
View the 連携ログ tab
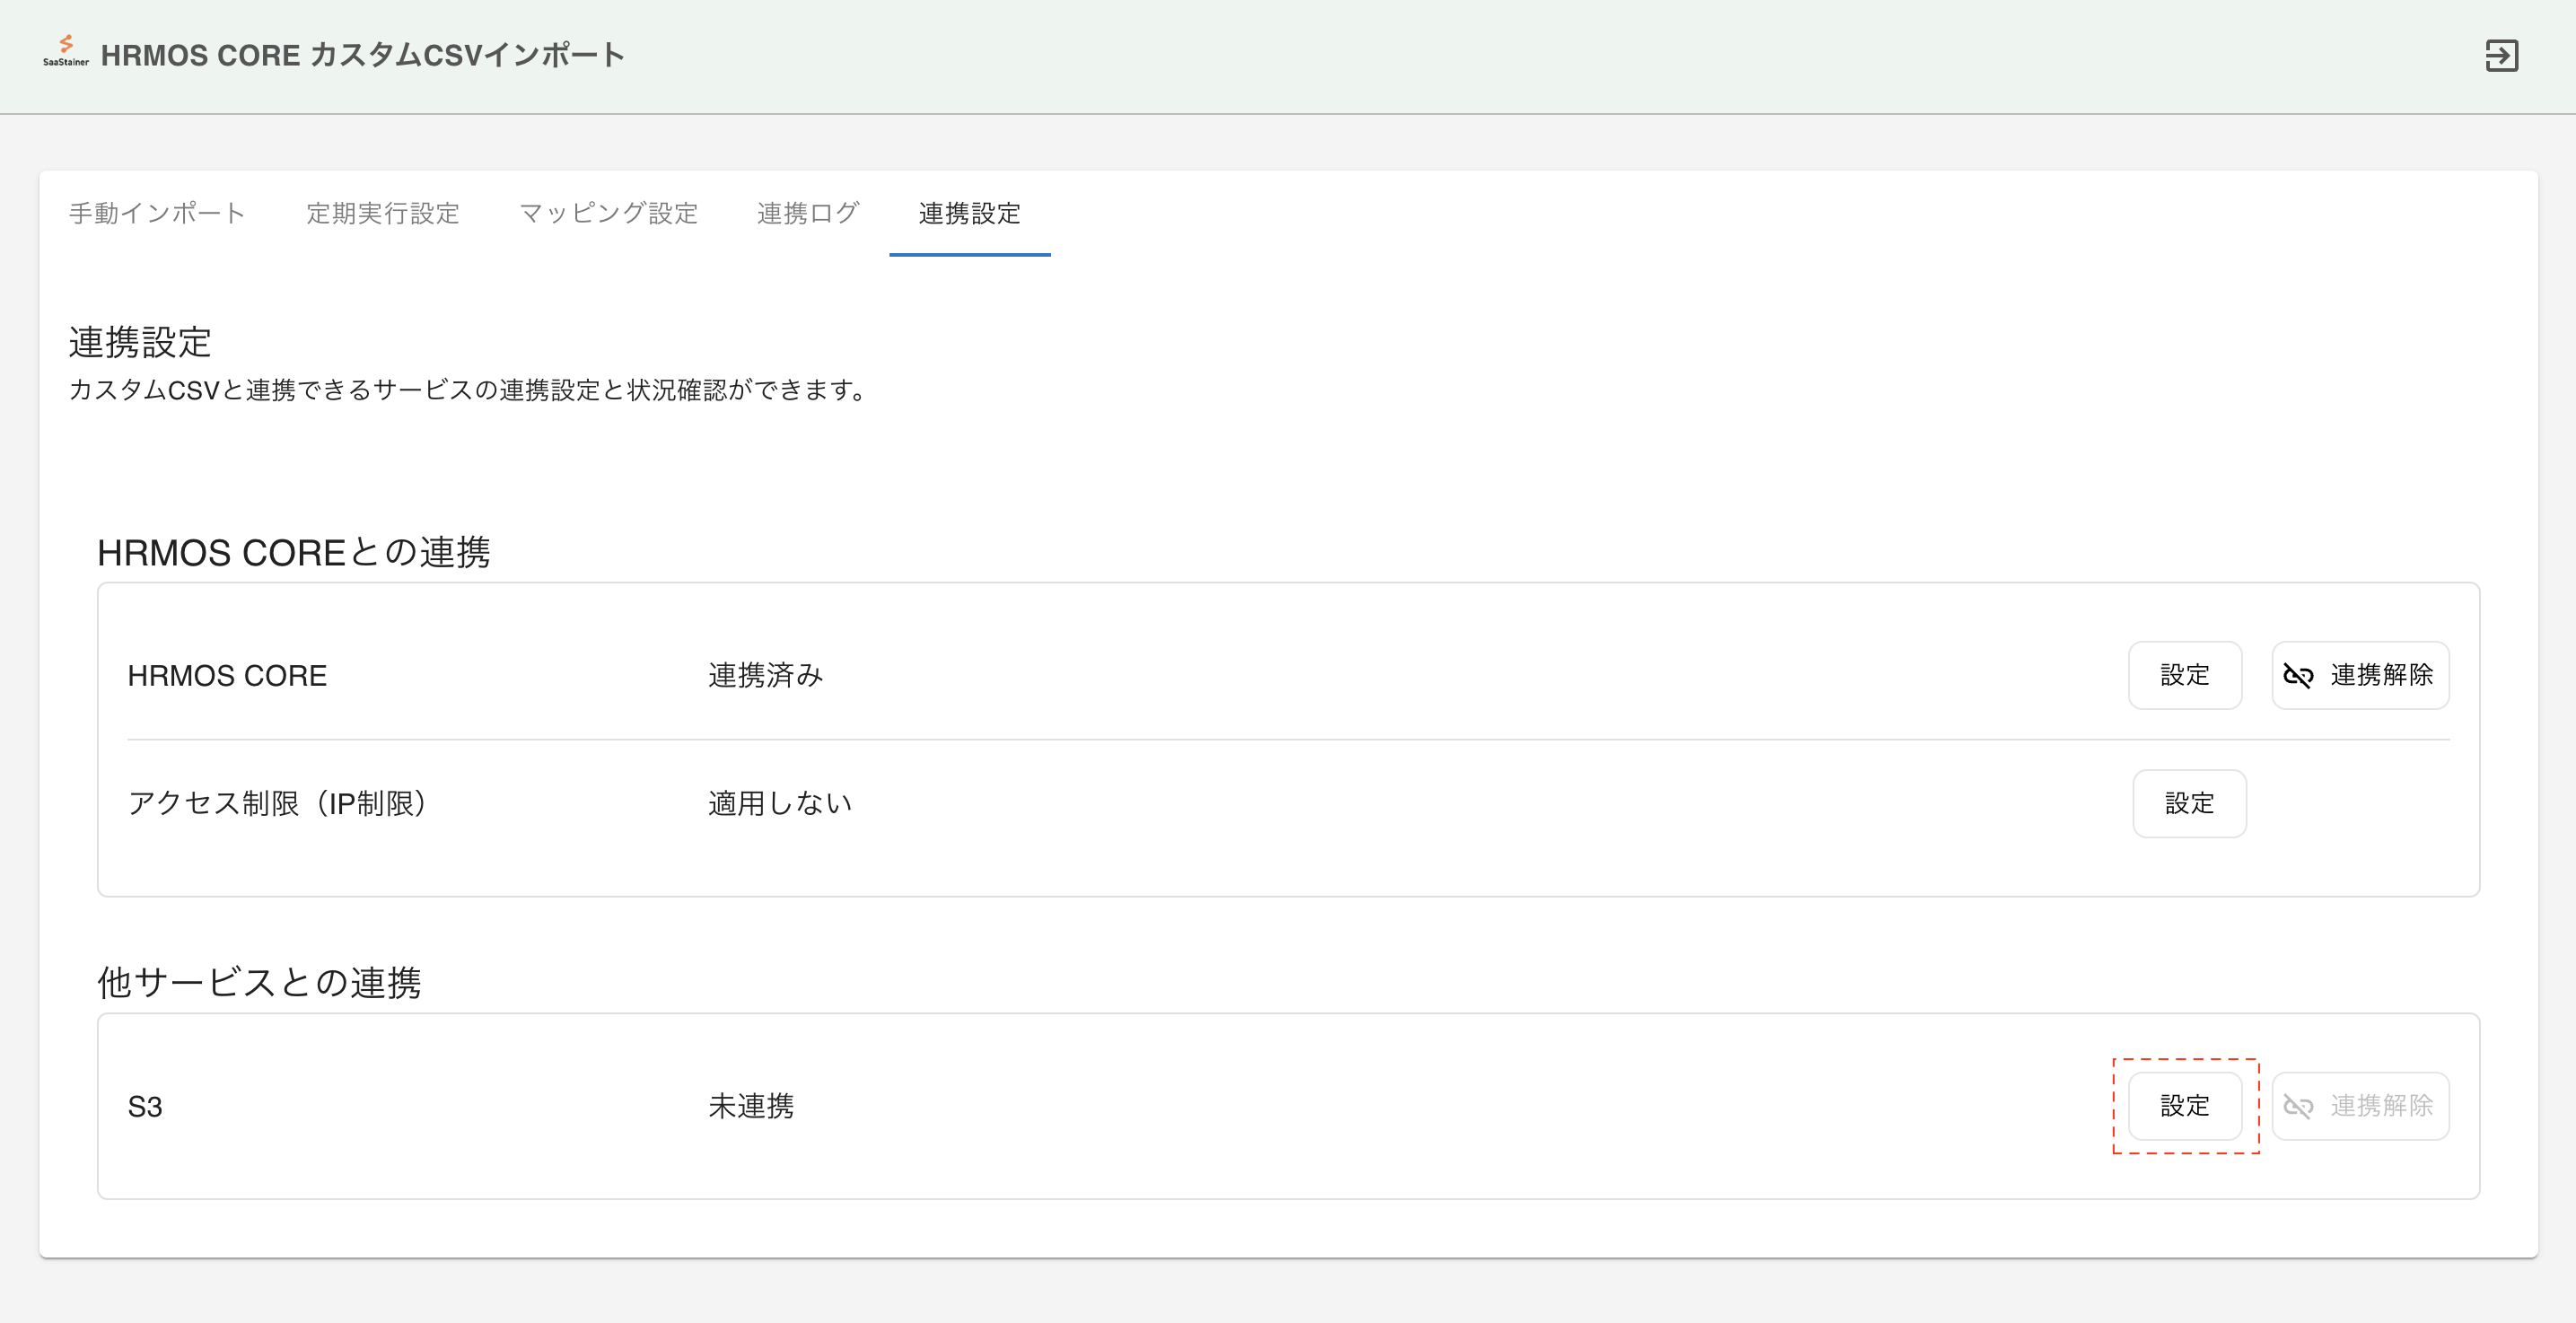coord(808,213)
